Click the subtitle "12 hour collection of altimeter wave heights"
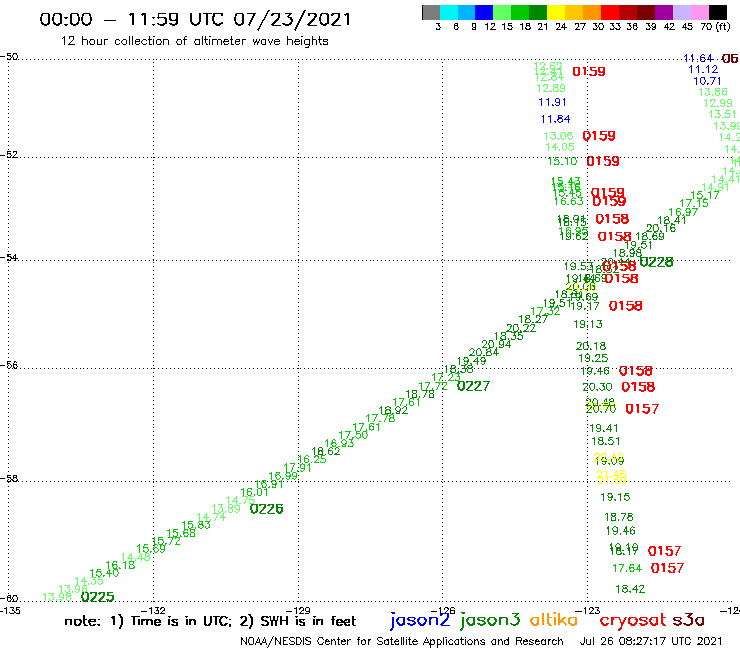740x650 pixels. coord(194,41)
